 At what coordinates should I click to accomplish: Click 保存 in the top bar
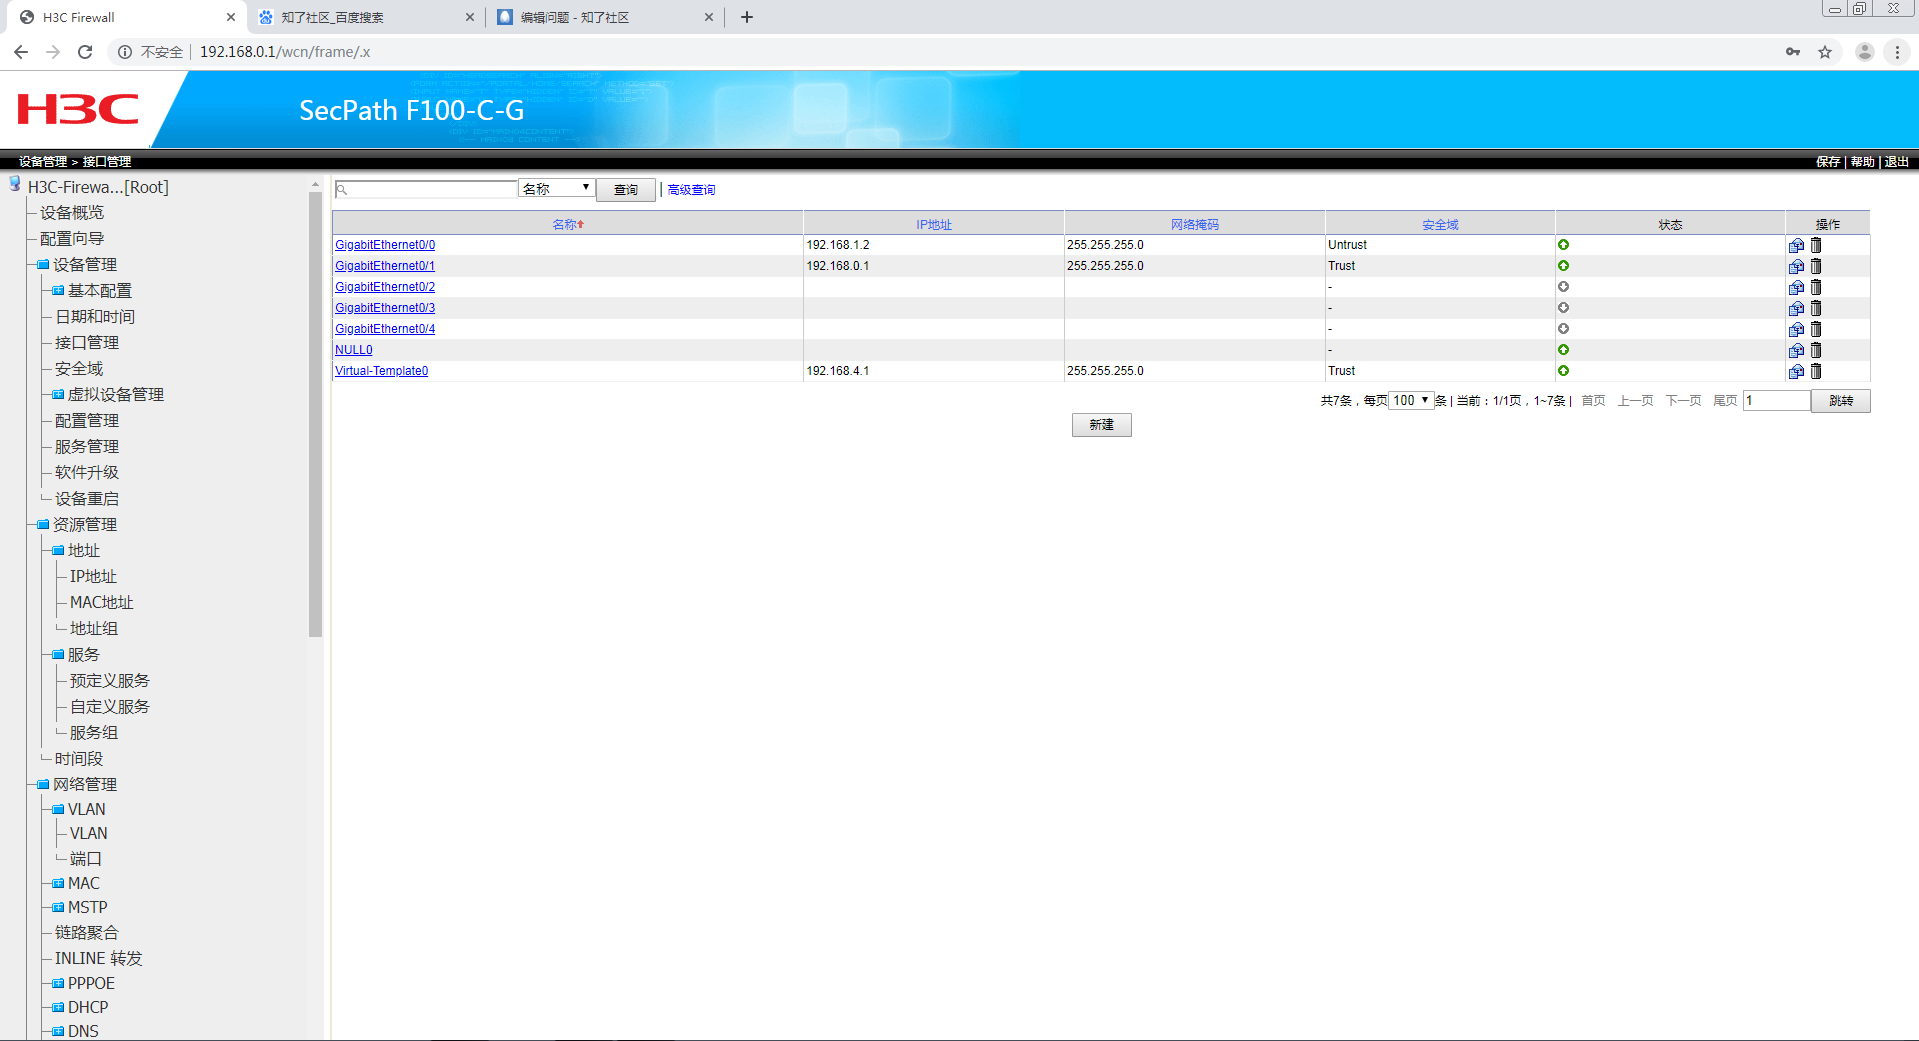pyautogui.click(x=1828, y=162)
